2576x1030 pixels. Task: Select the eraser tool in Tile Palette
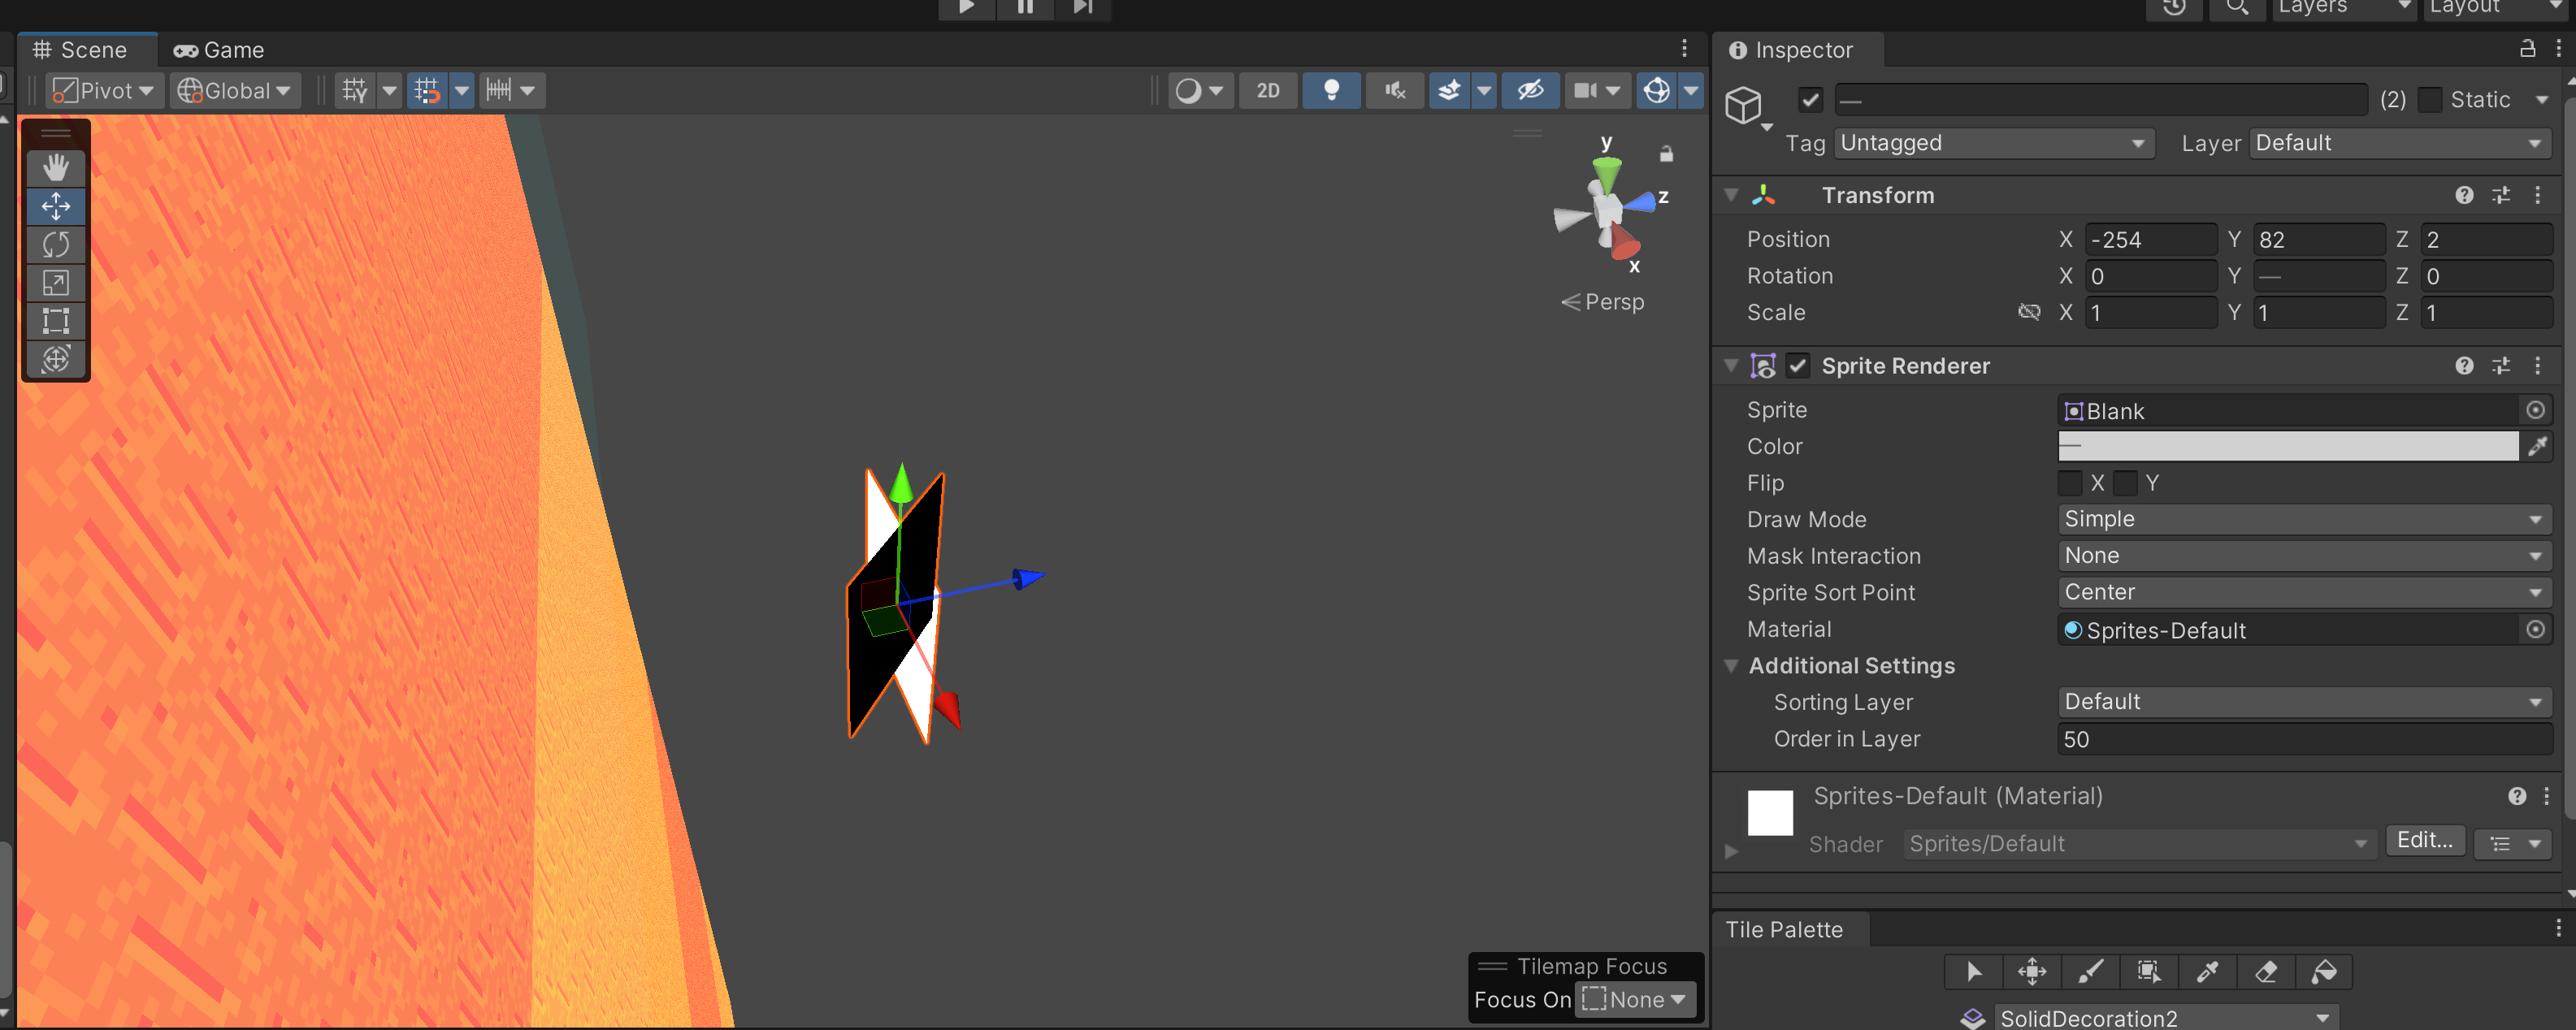[2266, 971]
